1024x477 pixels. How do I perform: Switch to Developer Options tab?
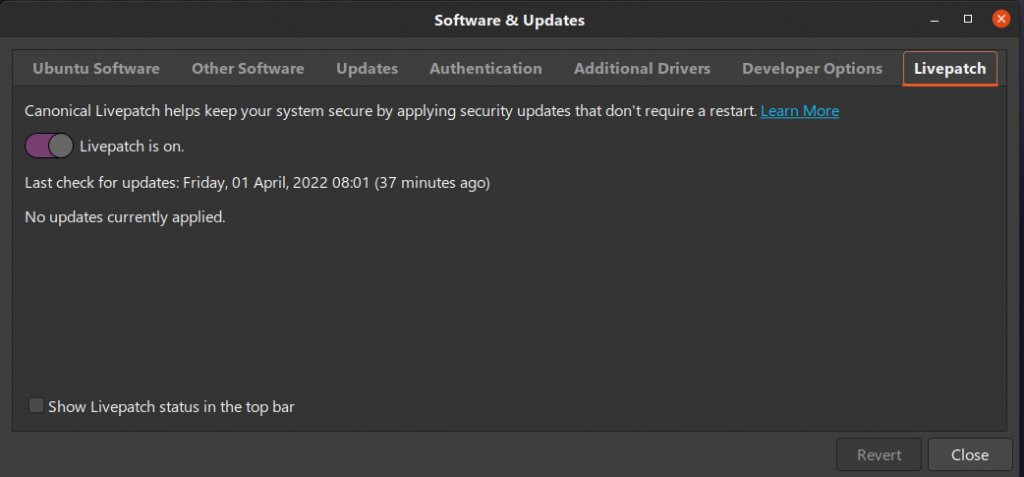812,69
